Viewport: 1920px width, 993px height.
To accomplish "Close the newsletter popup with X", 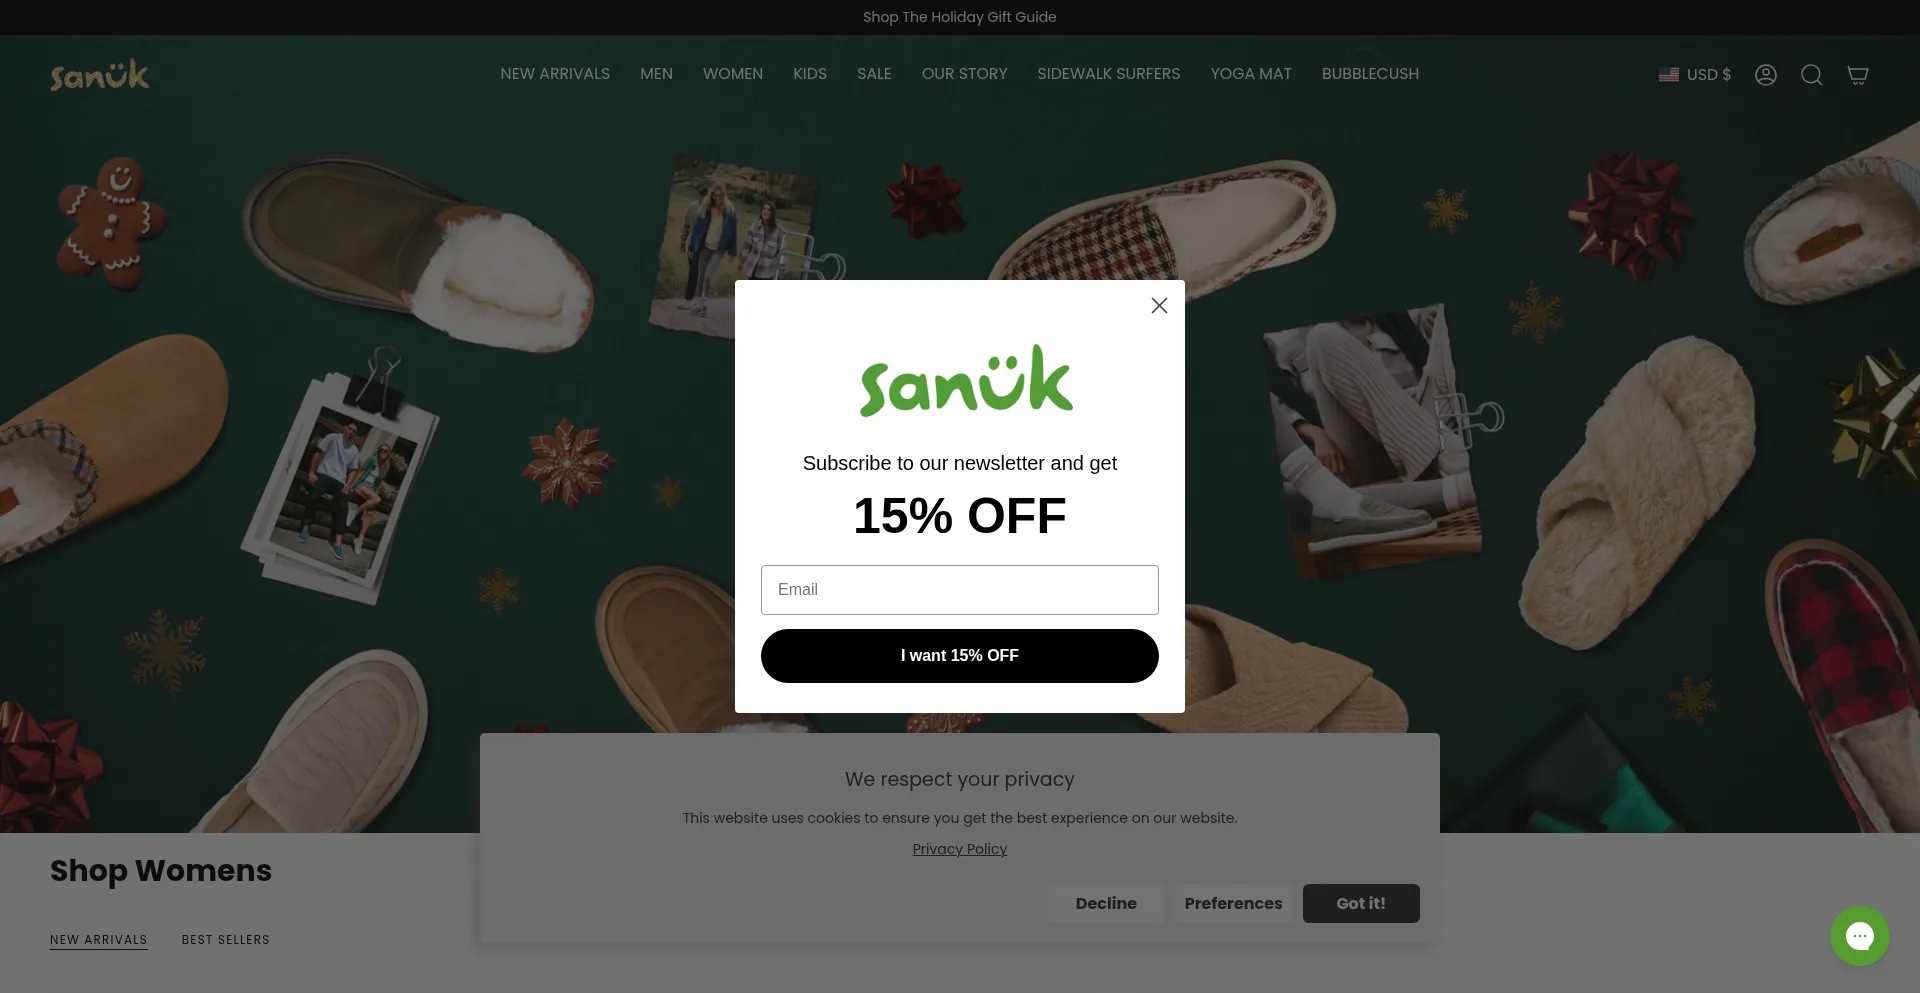I will 1159,306.
